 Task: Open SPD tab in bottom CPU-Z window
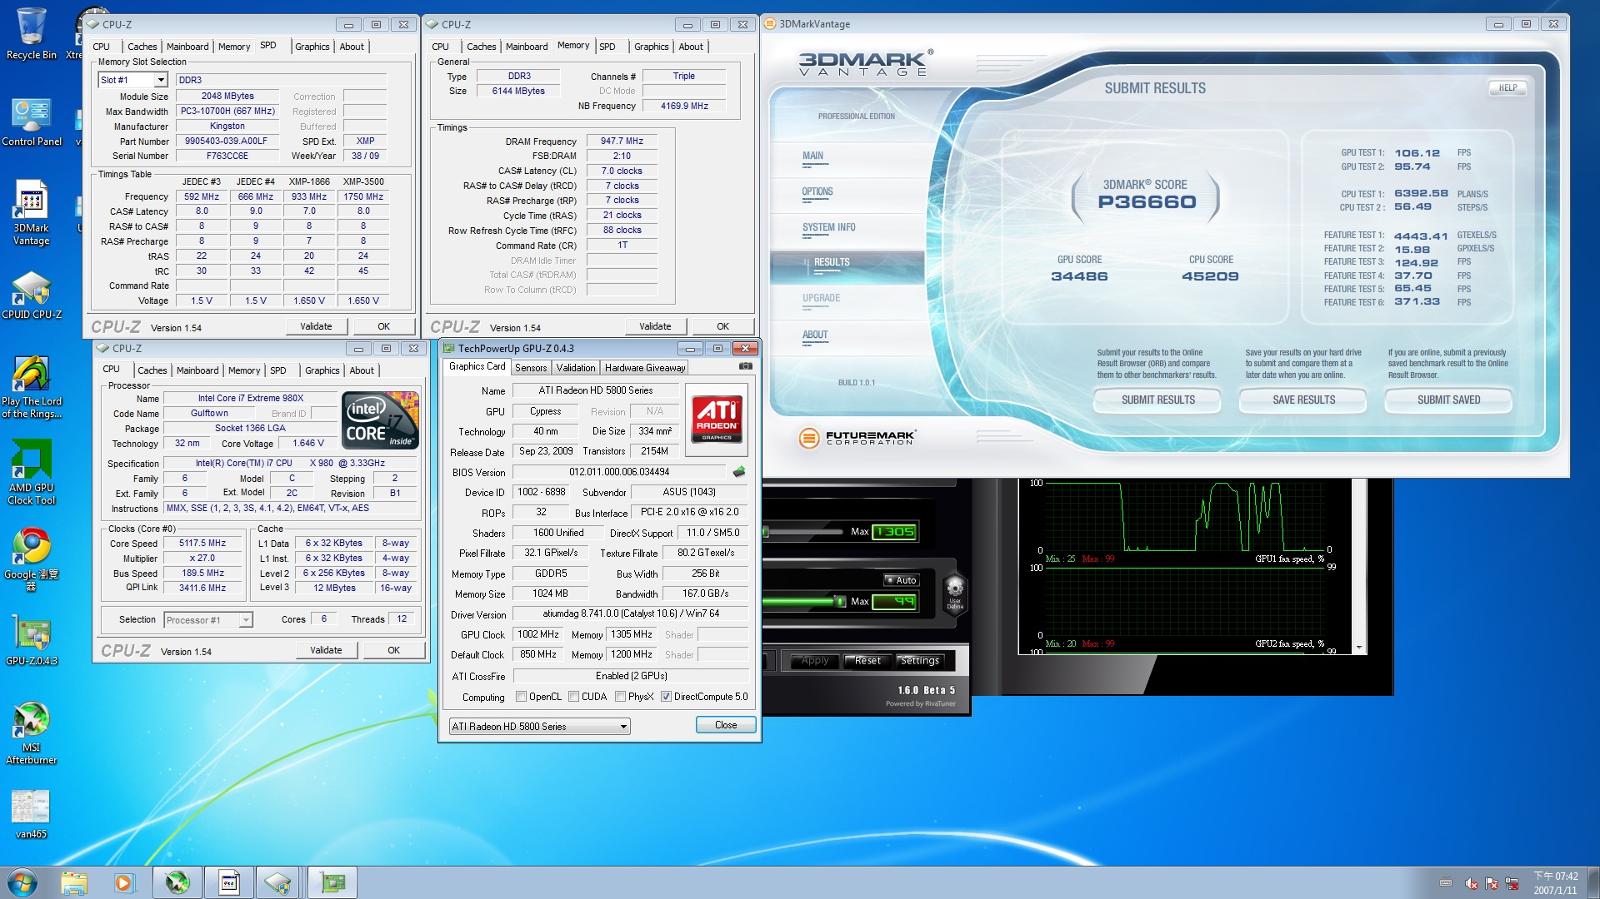[x=278, y=370]
